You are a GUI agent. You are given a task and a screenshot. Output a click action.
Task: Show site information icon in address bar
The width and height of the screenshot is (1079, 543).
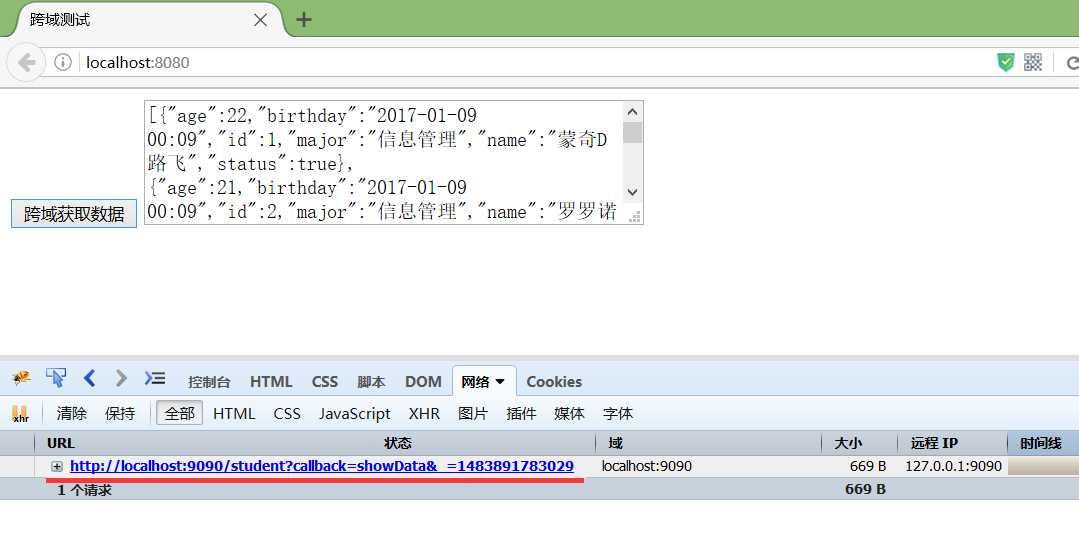63,63
